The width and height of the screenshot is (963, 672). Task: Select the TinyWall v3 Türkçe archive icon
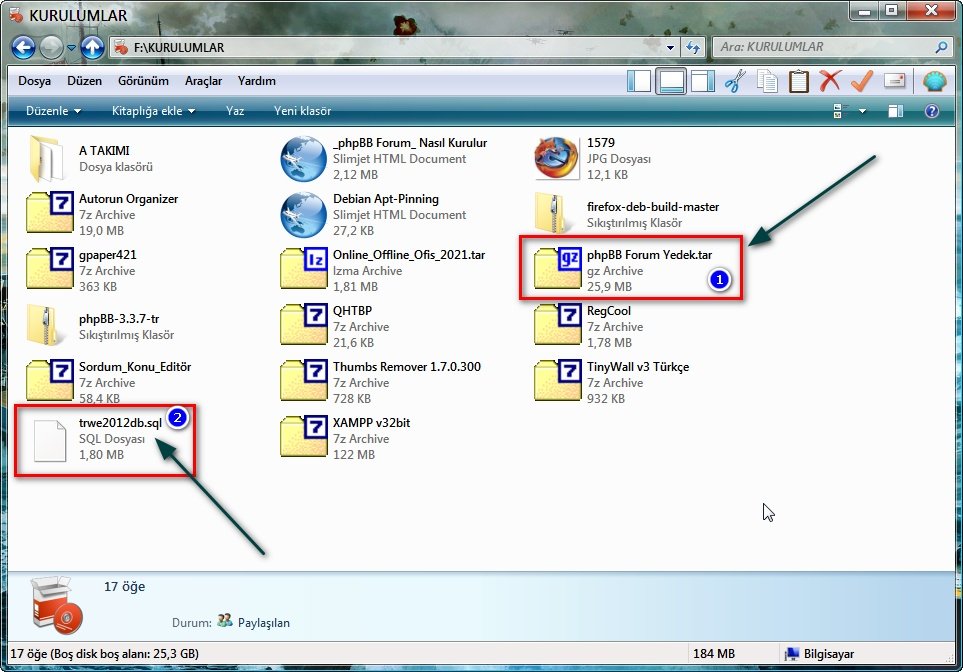click(x=558, y=380)
